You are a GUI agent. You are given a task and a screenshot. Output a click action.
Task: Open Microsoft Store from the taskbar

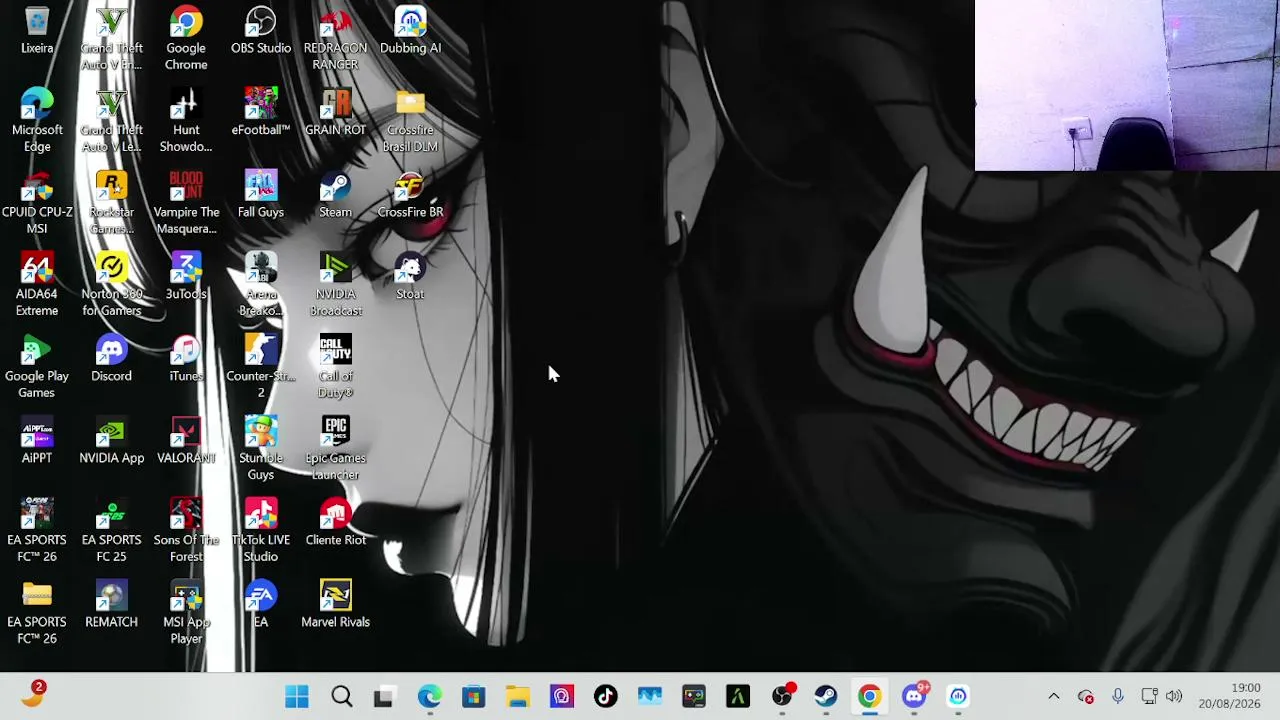[473, 696]
